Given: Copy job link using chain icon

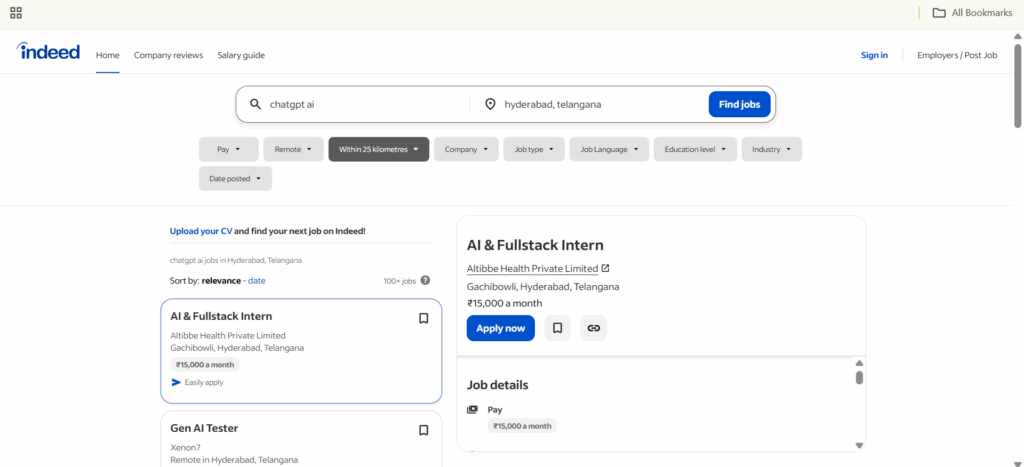Looking at the screenshot, I should point(593,328).
